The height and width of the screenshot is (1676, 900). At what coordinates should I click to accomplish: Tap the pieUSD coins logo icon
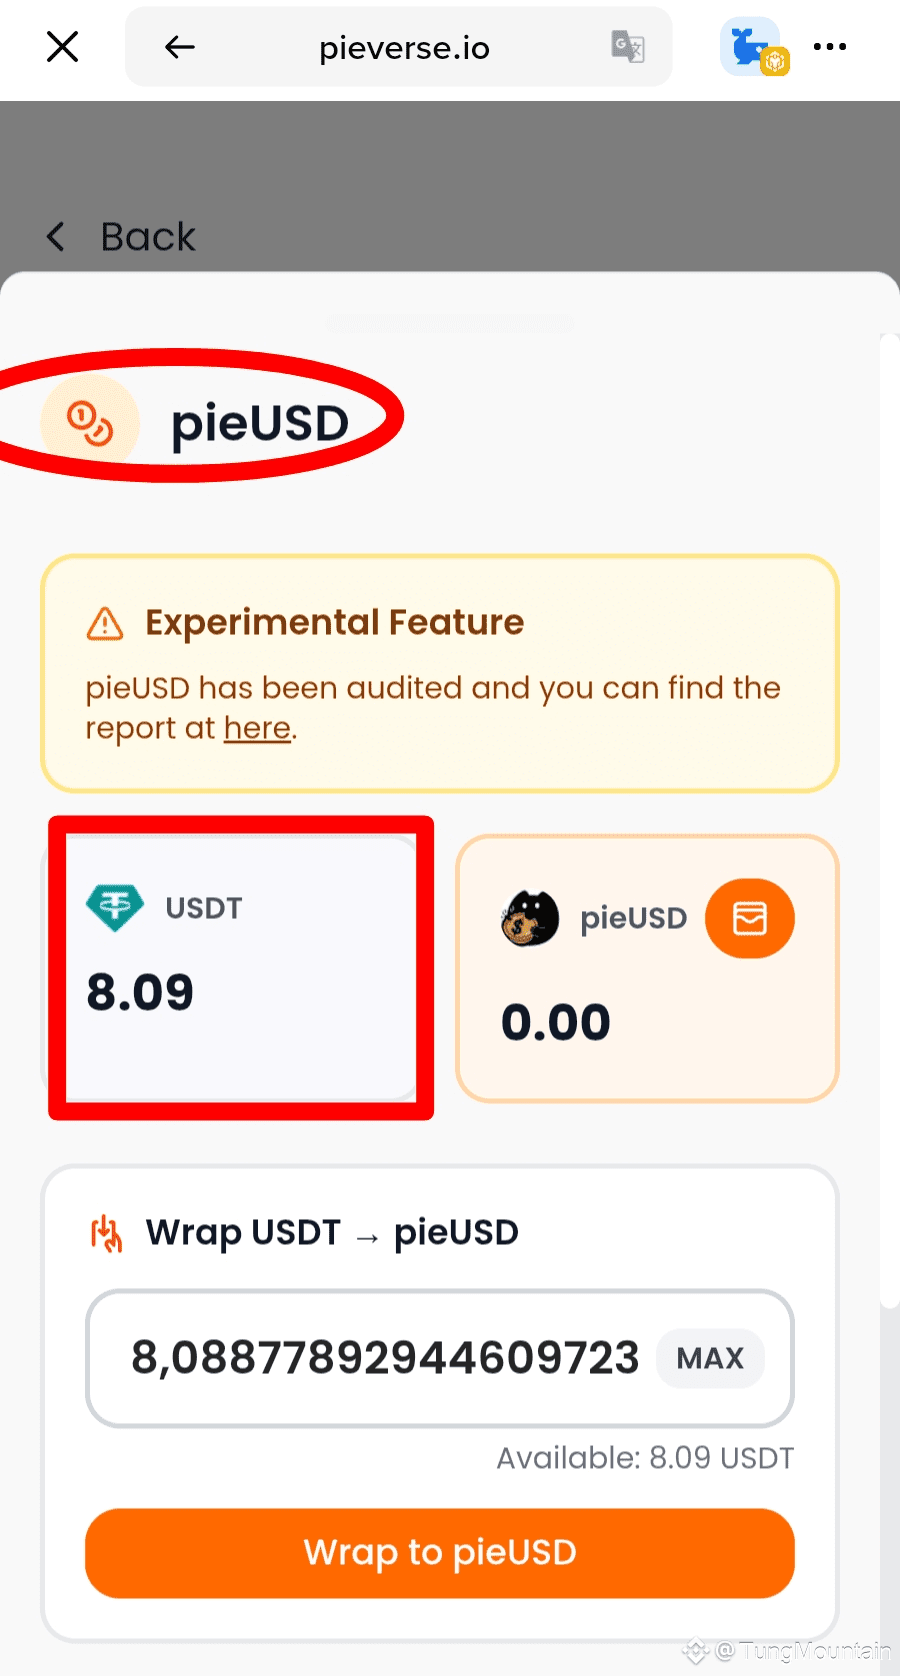(90, 423)
